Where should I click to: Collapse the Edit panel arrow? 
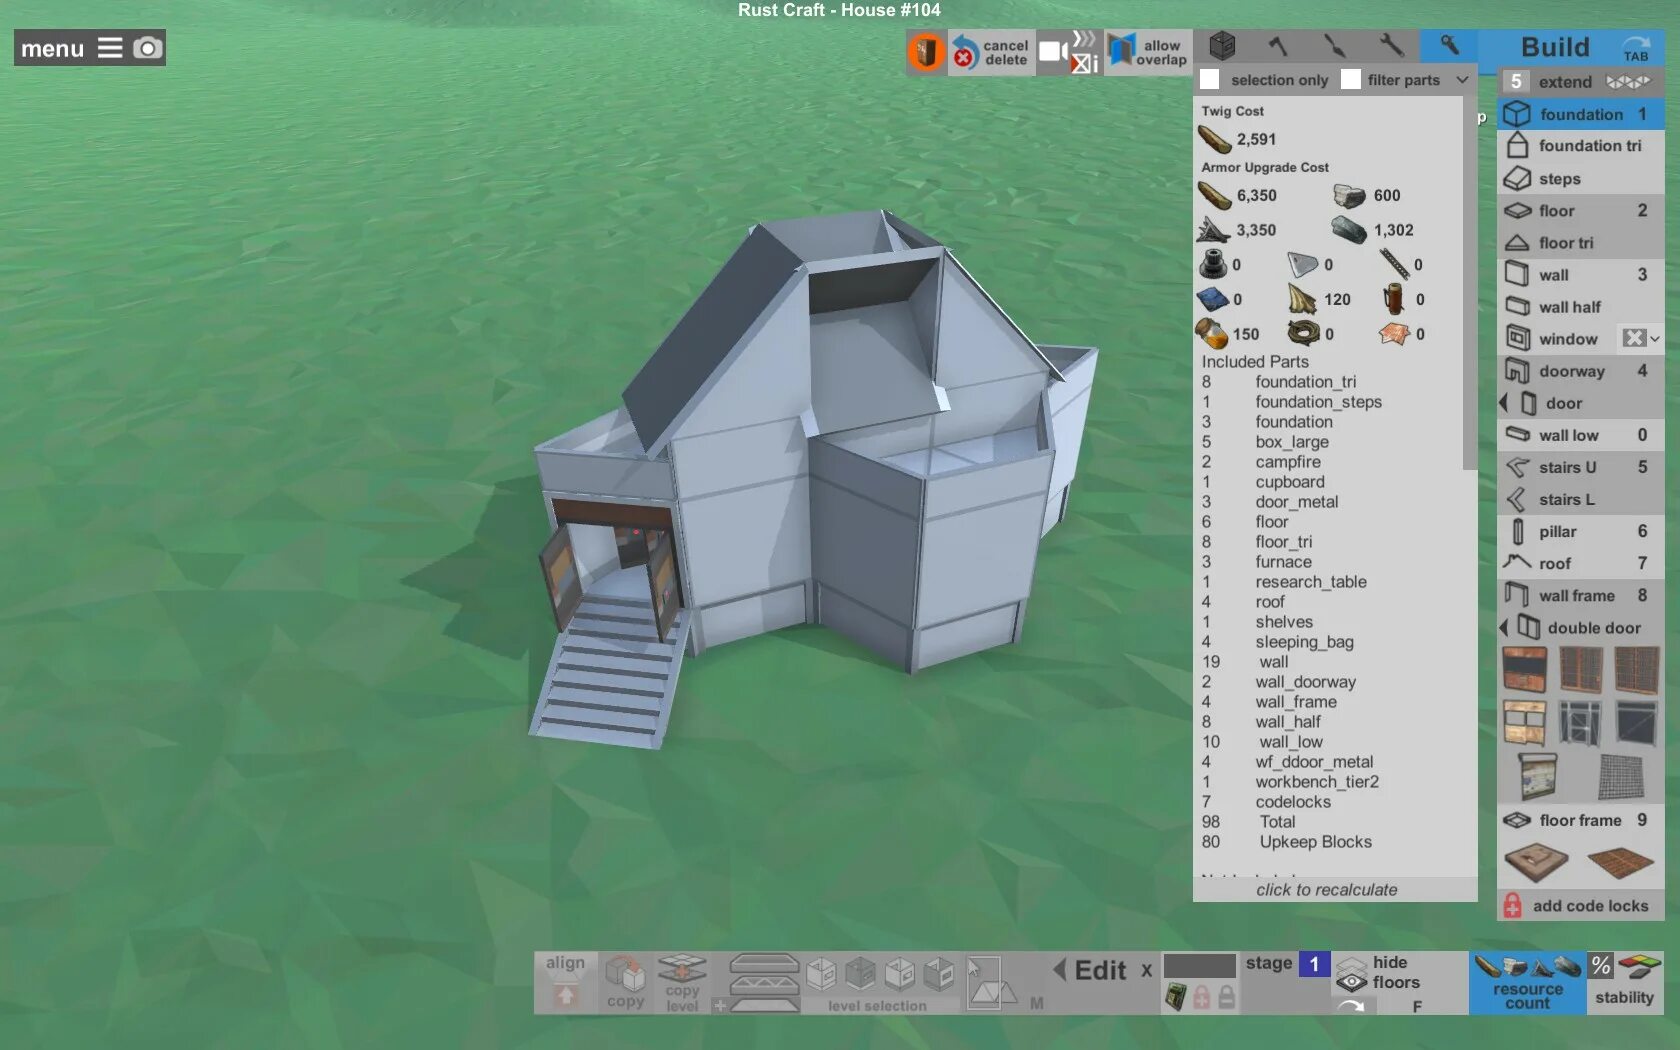click(x=1059, y=969)
